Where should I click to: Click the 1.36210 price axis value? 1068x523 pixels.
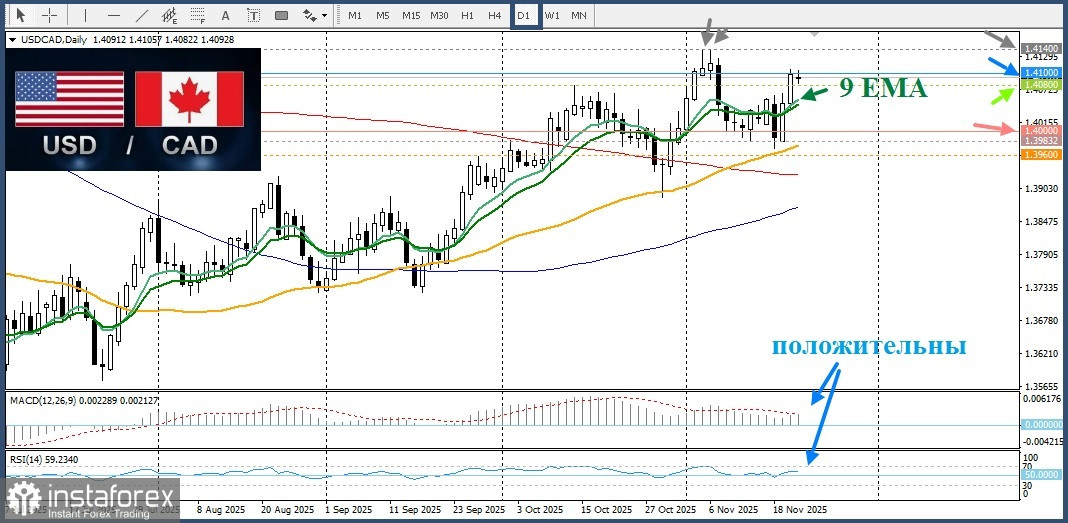point(1039,354)
